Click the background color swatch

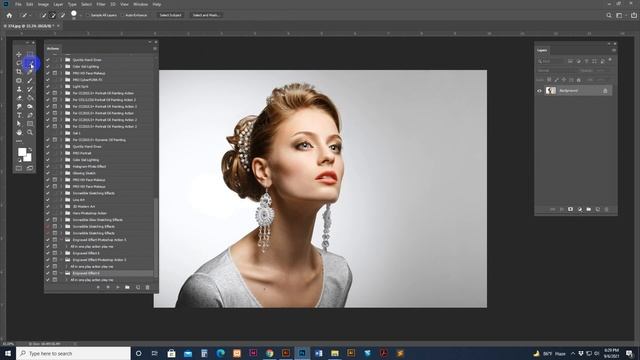click(x=28, y=158)
